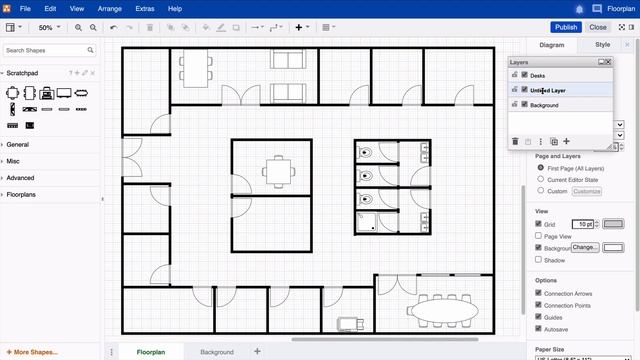Screen dimensions: 640x360
Task: Delete the selected layer with trash icon
Action: [x=515, y=141]
